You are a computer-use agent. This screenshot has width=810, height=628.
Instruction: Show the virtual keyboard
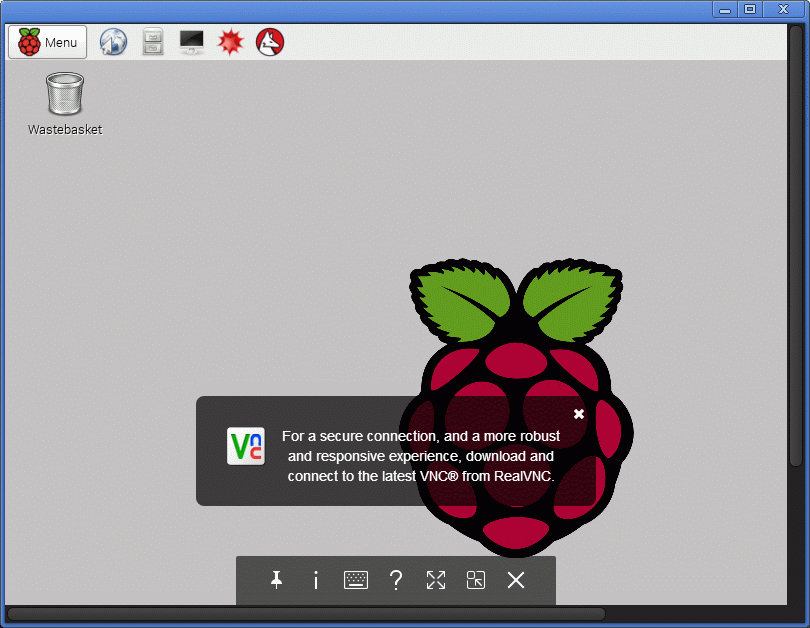[356, 580]
